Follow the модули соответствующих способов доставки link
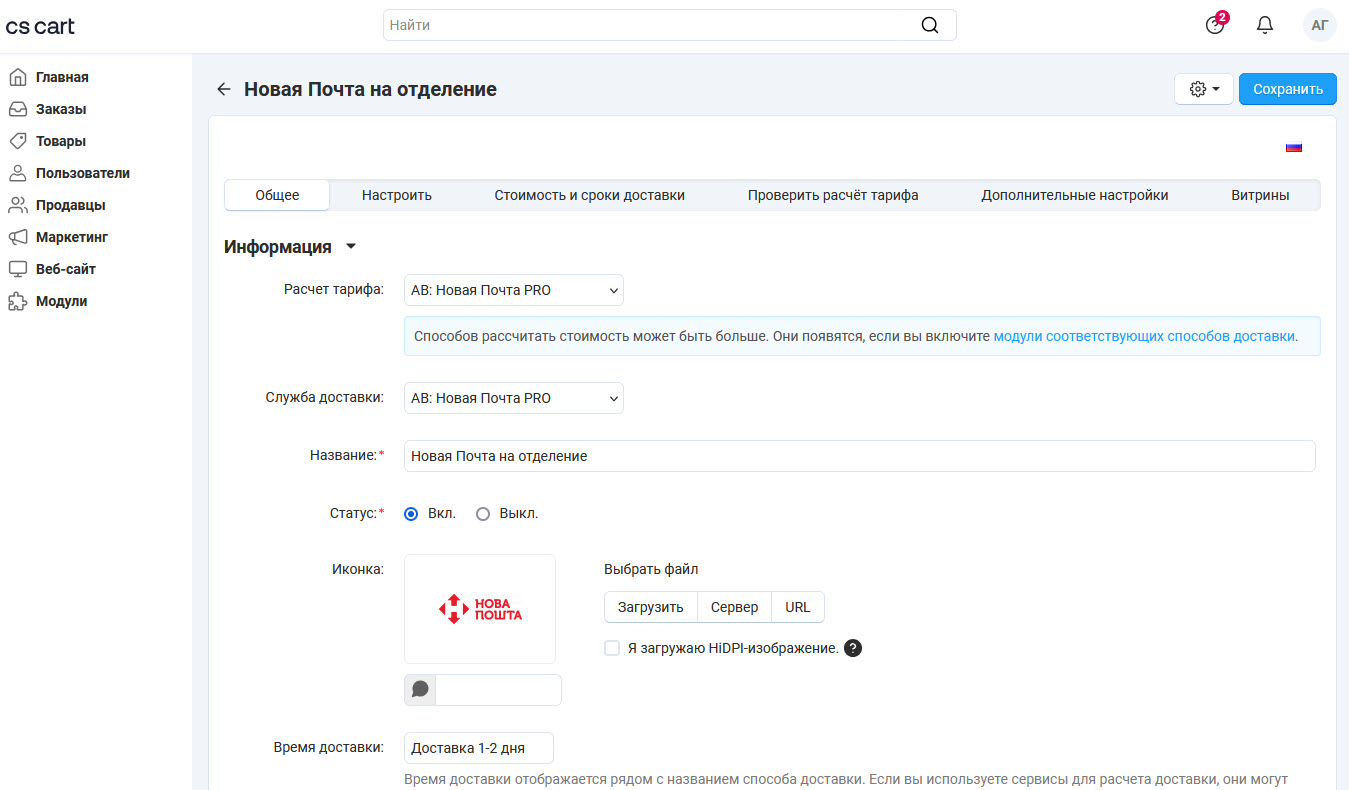 pos(1144,337)
